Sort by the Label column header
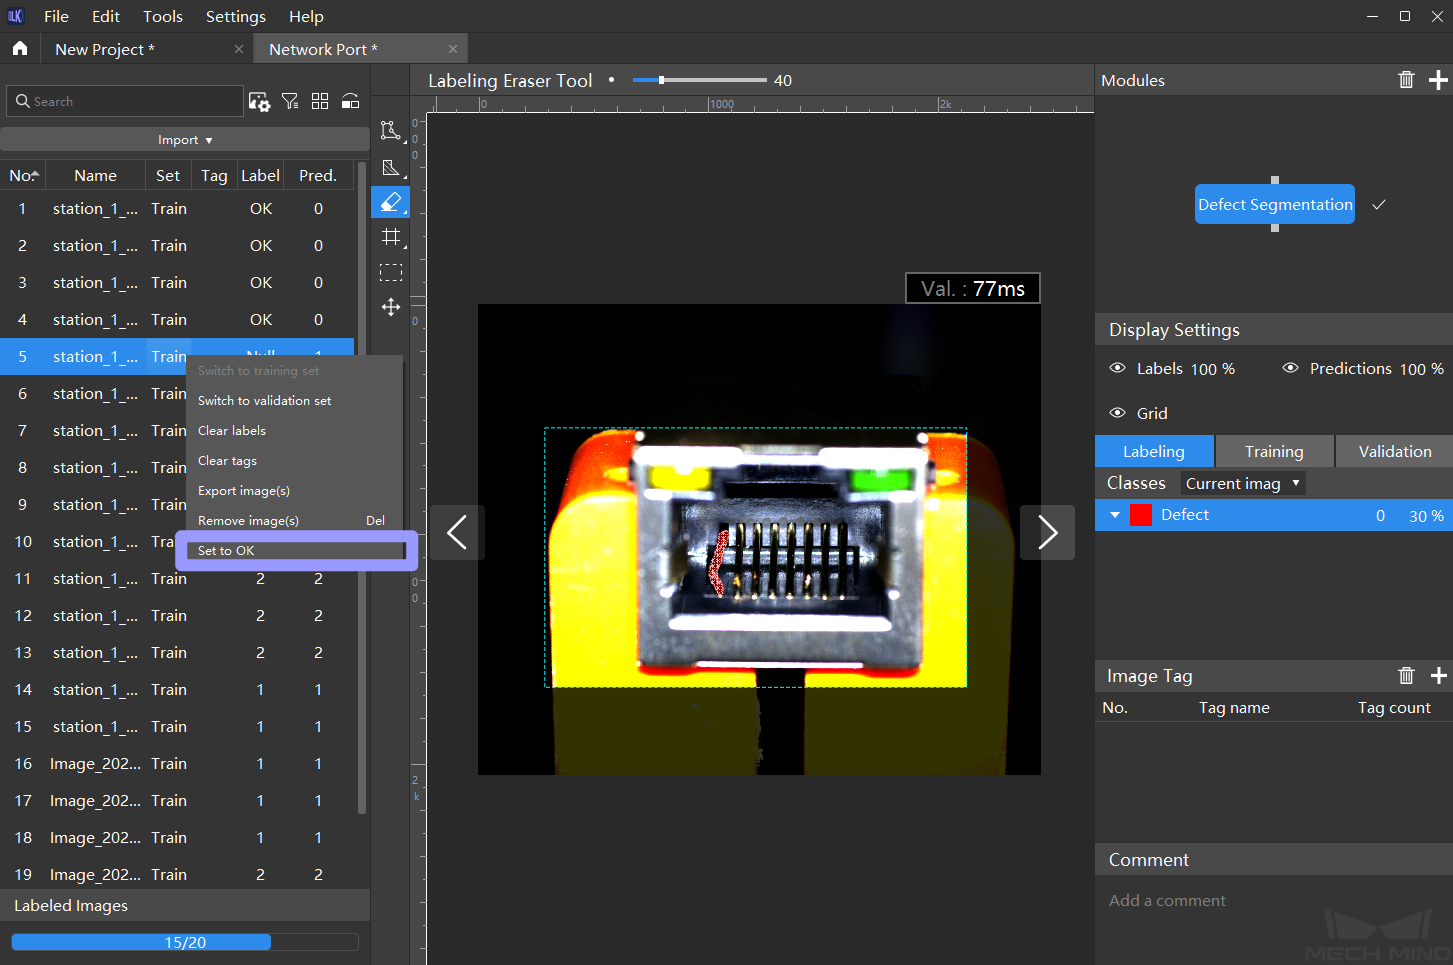The height and width of the screenshot is (965, 1453). click(260, 175)
